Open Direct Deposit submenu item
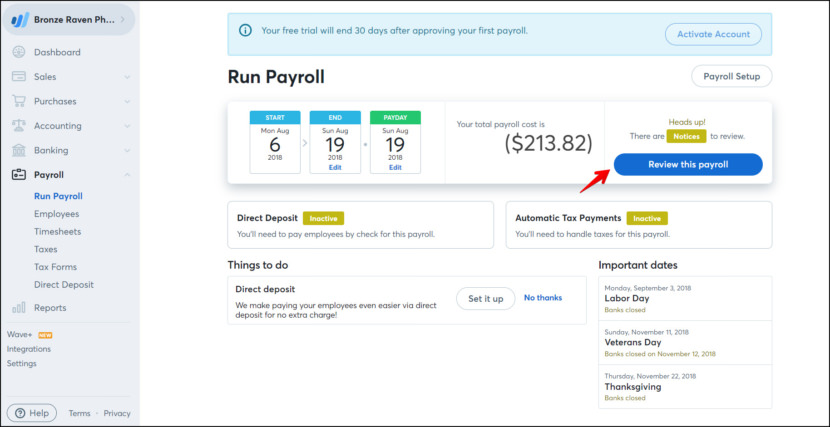Image resolution: width=830 pixels, height=427 pixels. coord(64,285)
